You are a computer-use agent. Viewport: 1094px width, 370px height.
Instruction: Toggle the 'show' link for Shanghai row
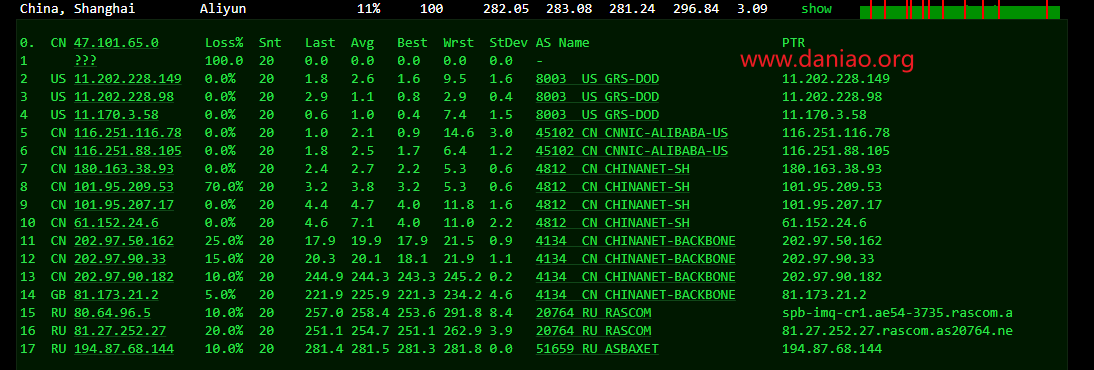click(816, 9)
